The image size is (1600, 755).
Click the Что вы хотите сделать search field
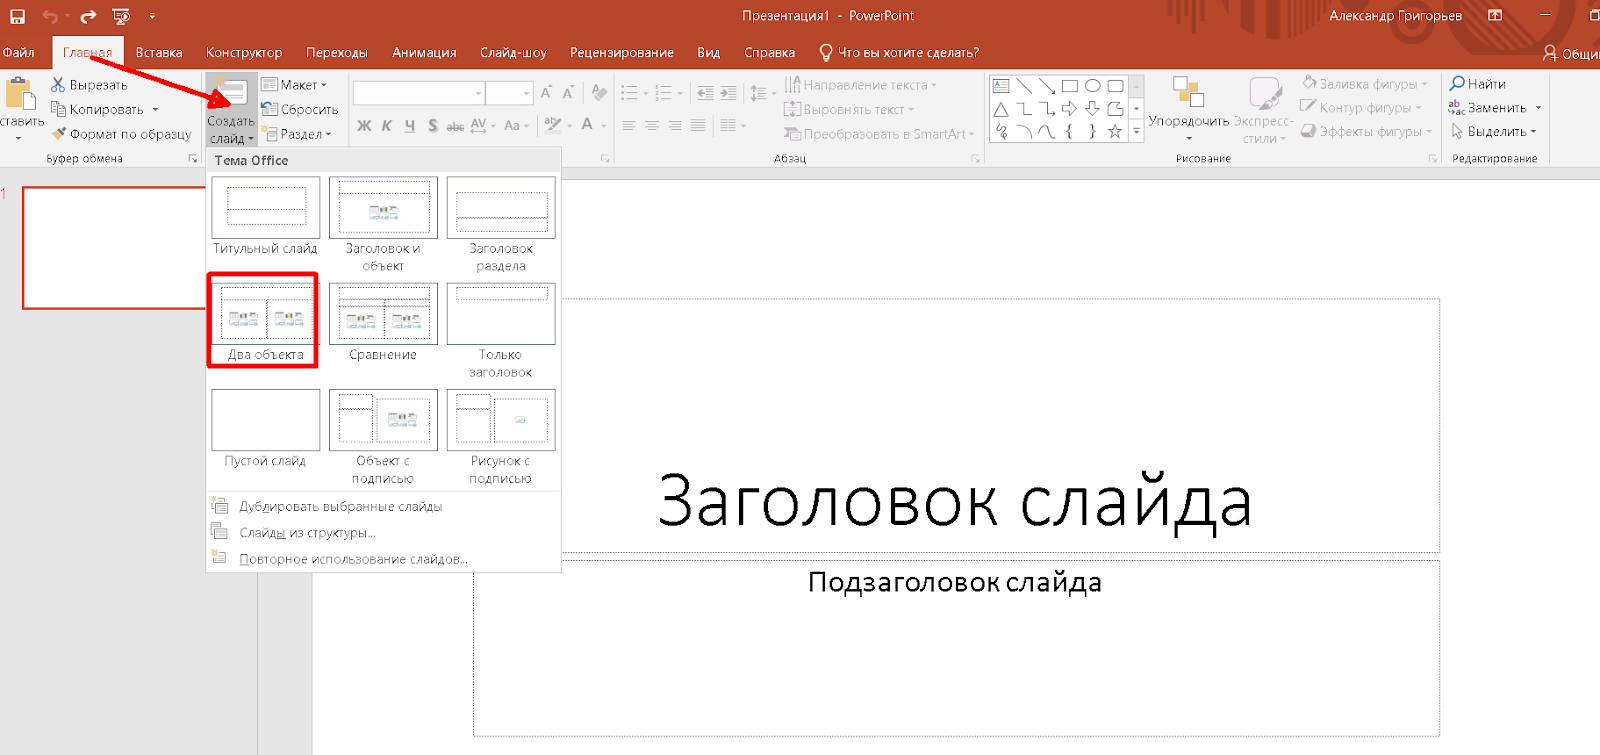click(908, 53)
